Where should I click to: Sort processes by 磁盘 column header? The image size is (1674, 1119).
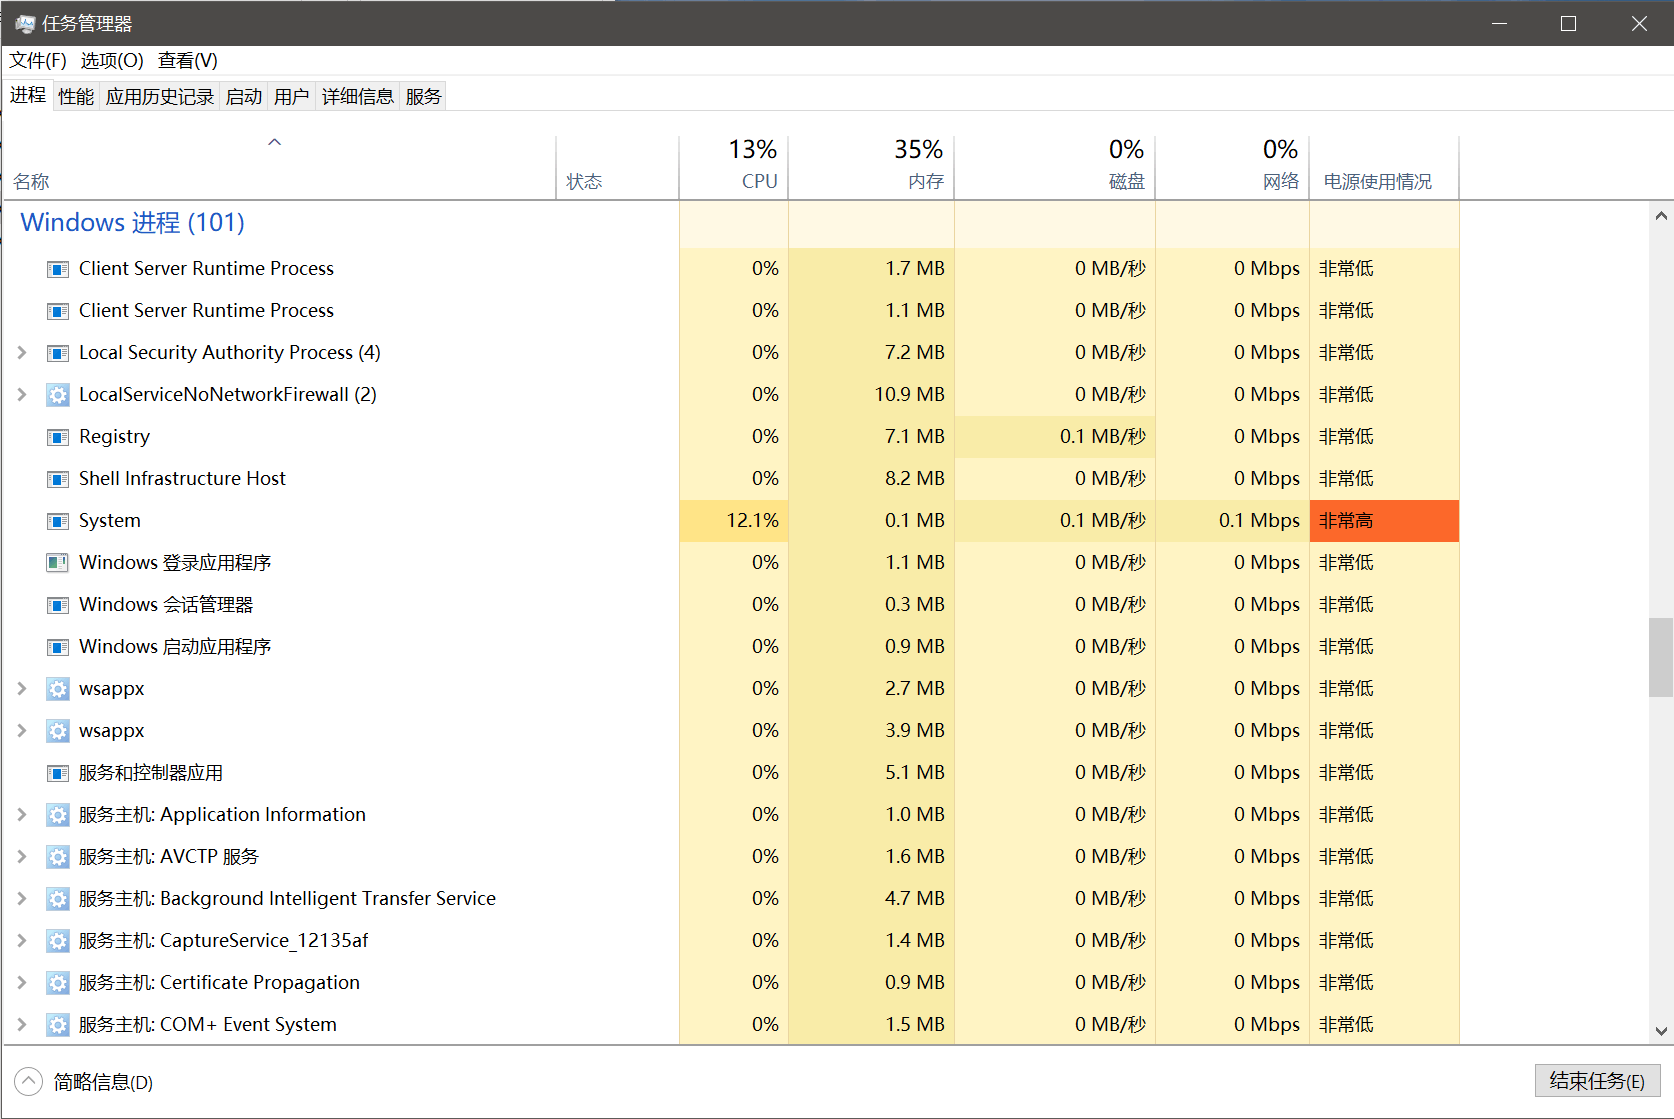tap(1055, 168)
